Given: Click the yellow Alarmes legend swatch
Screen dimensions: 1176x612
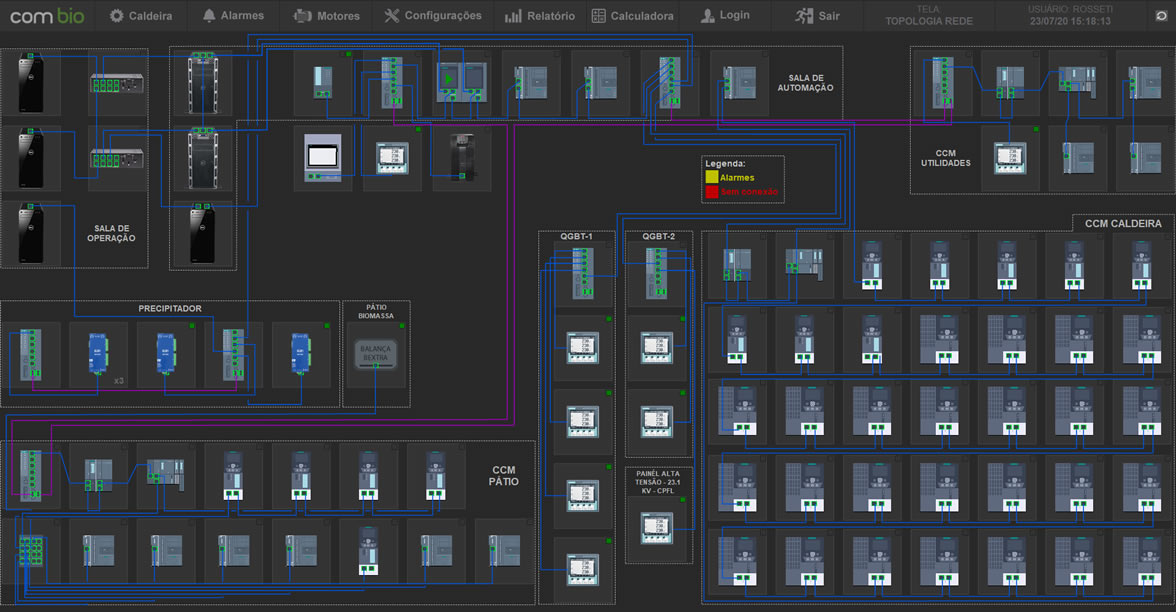Looking at the screenshot, I should tap(711, 177).
